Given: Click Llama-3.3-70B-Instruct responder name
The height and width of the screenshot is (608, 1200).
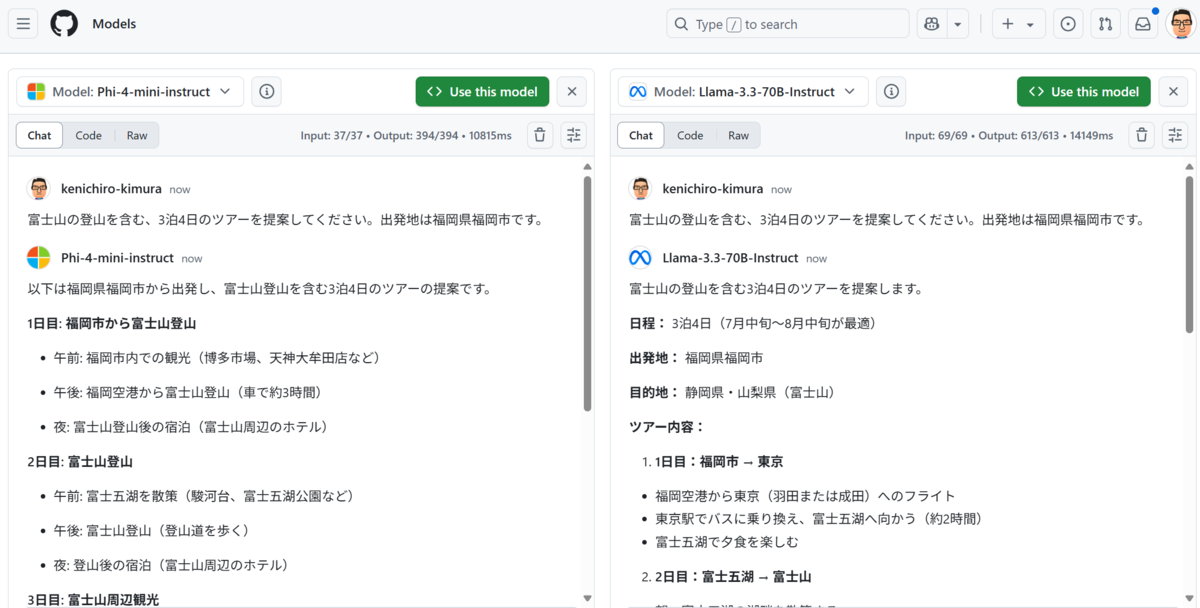Looking at the screenshot, I should 731,258.
